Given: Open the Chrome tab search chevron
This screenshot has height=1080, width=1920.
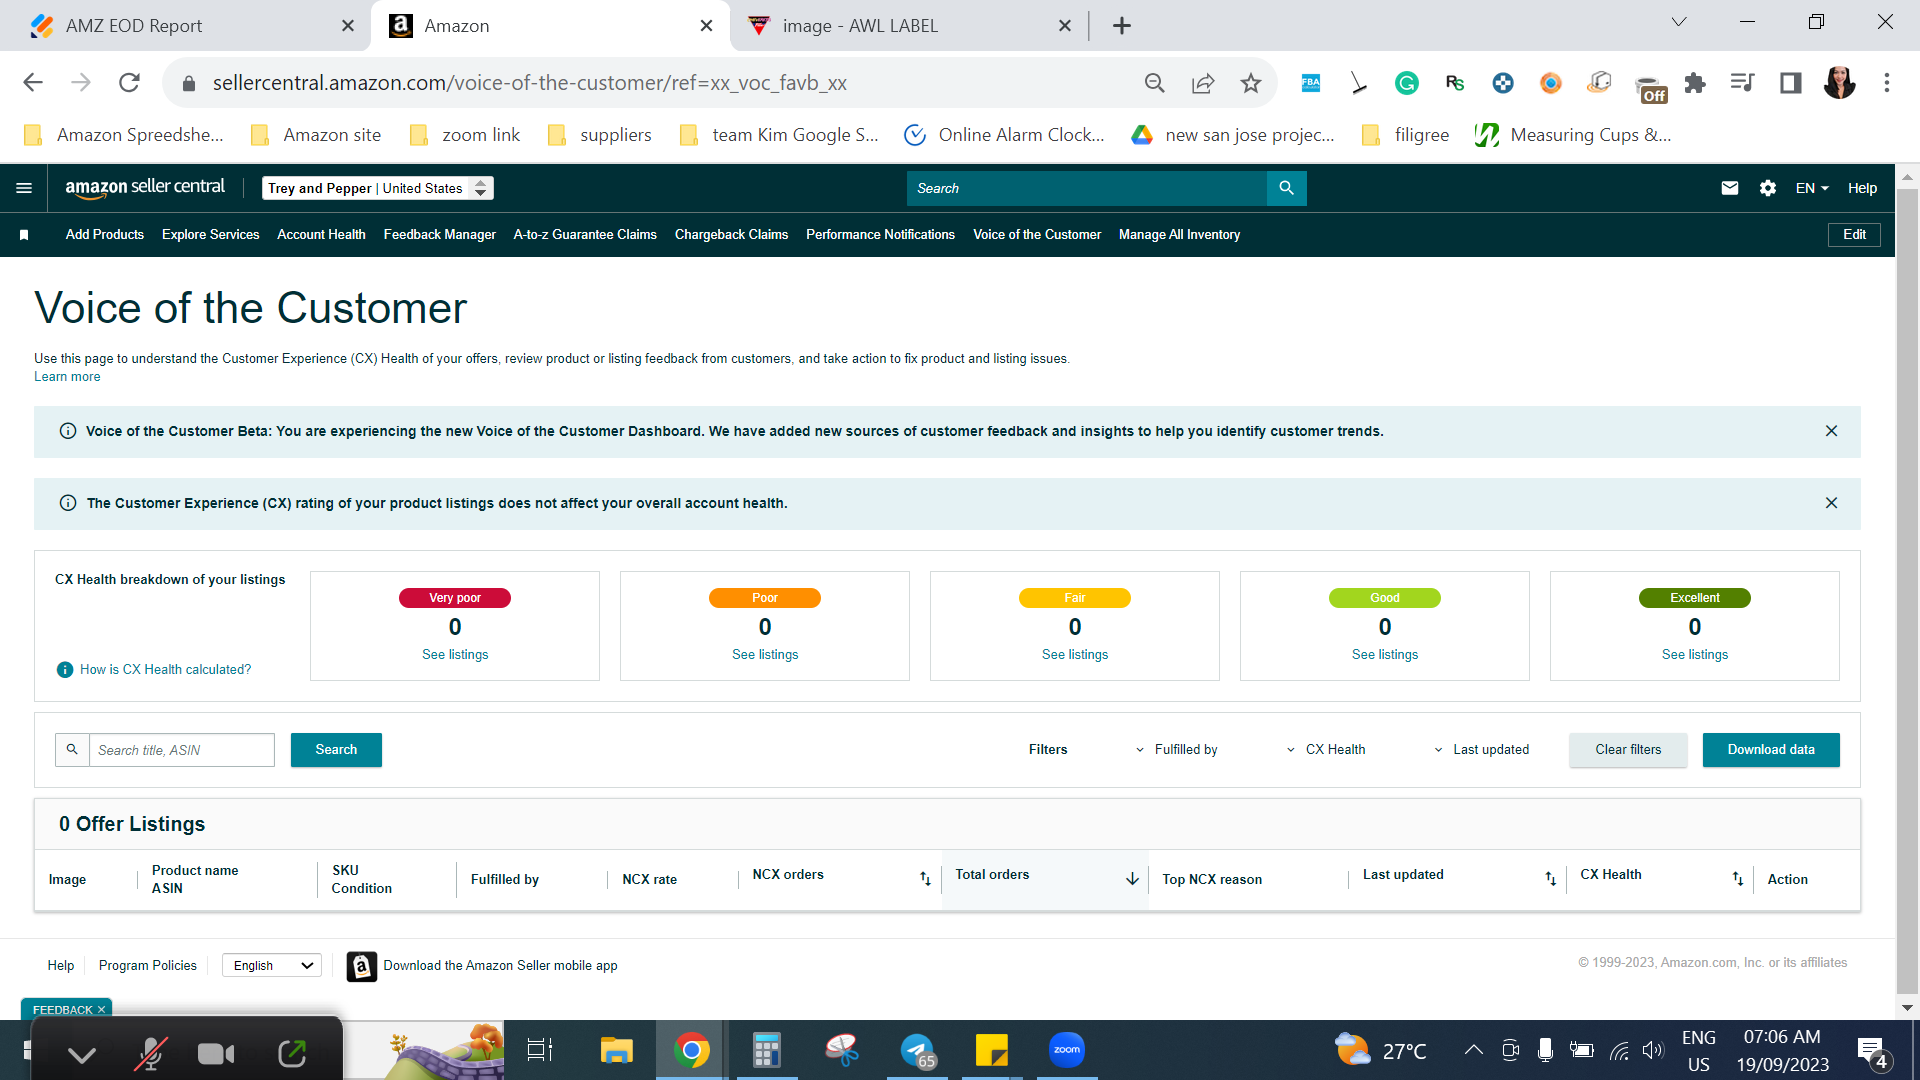Looking at the screenshot, I should tap(1679, 23).
